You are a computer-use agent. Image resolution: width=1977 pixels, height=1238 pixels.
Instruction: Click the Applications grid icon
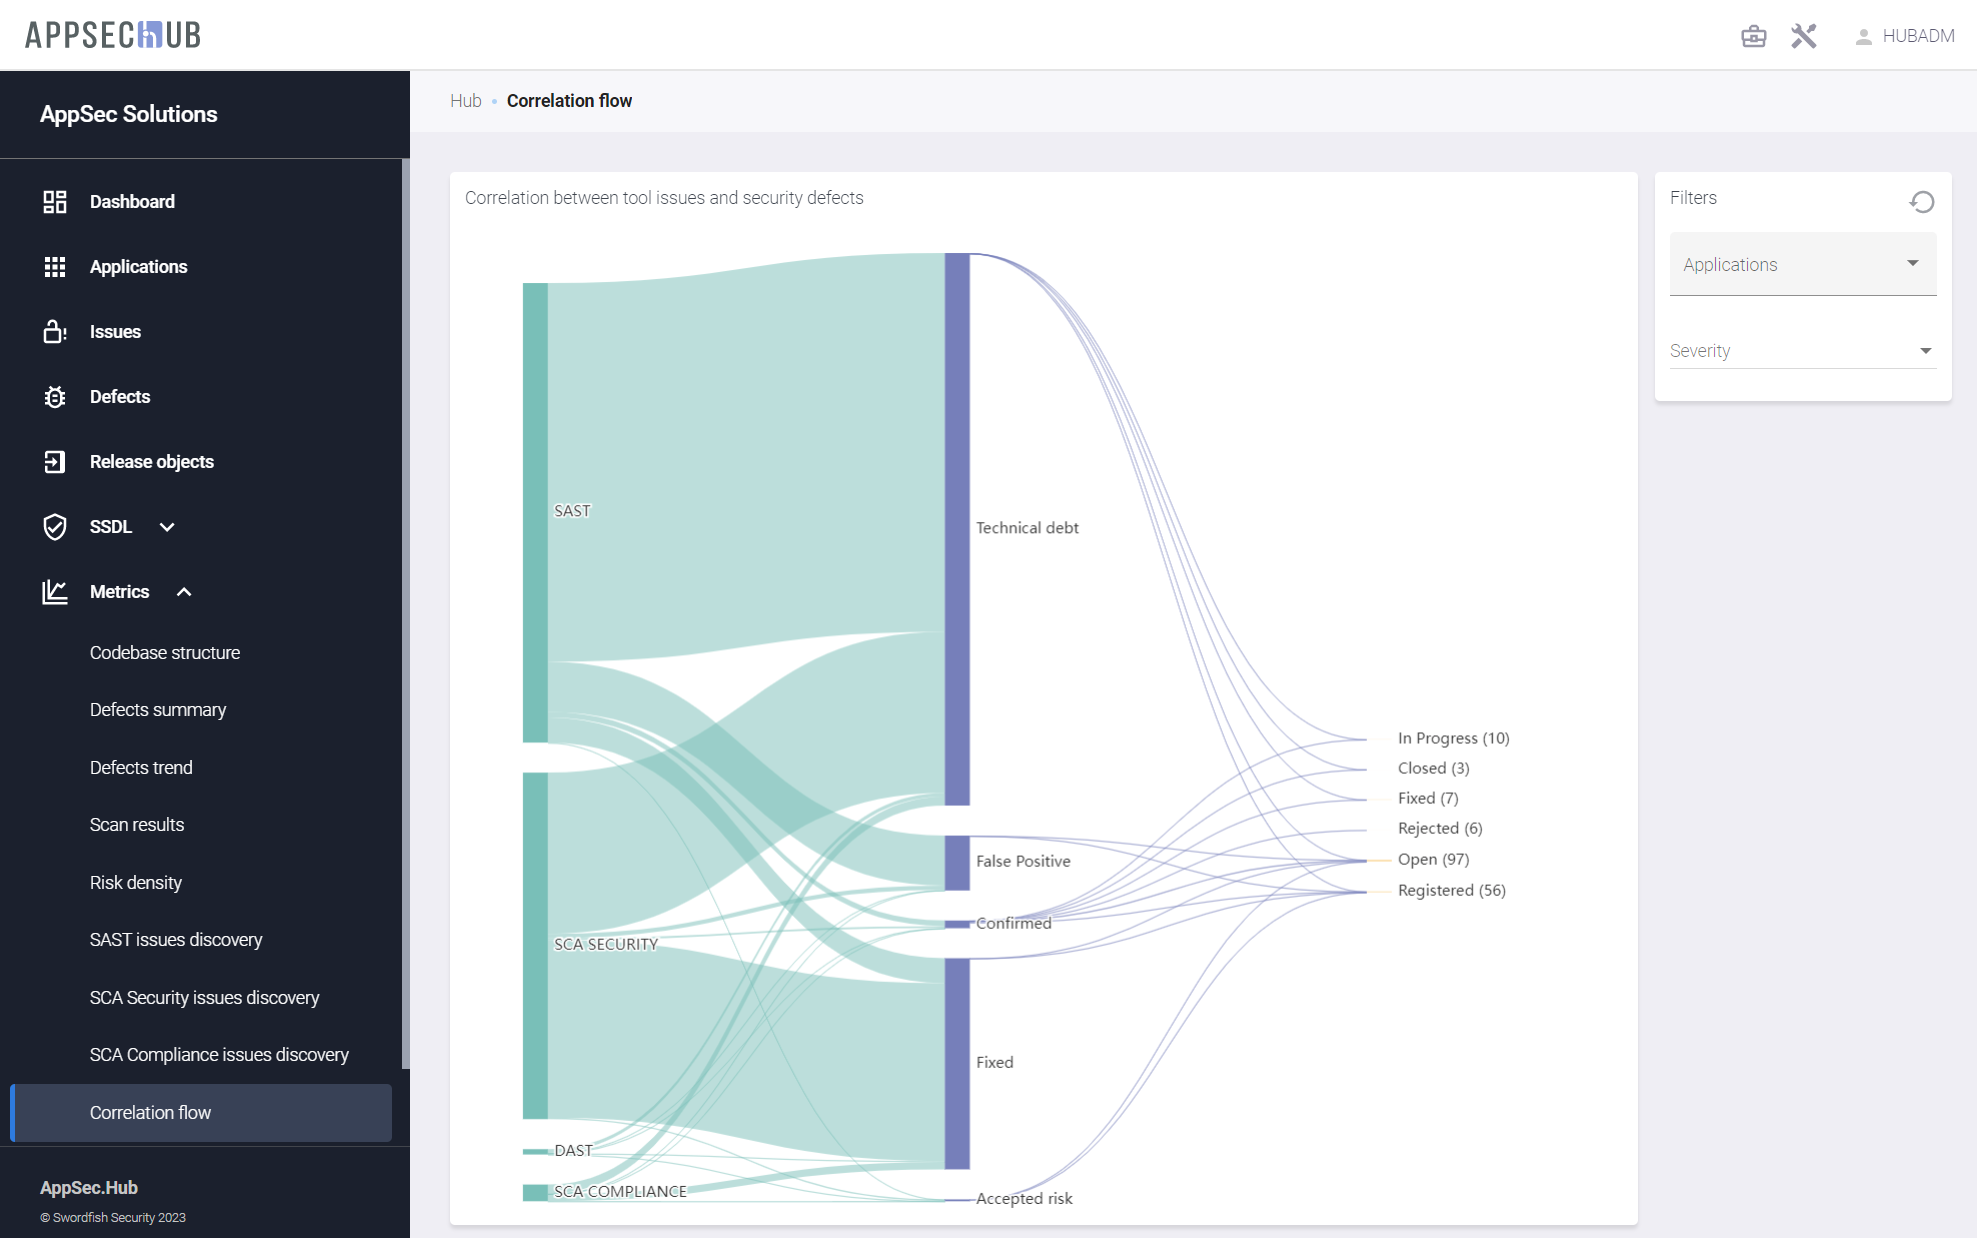55,267
